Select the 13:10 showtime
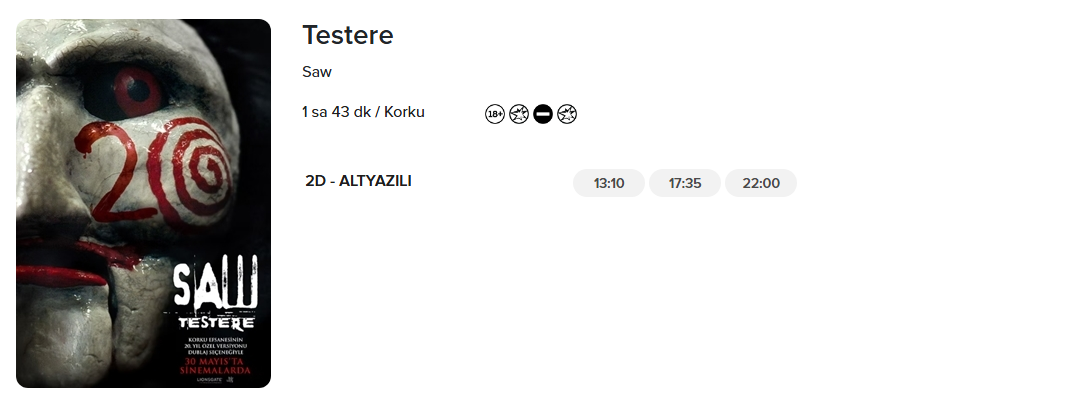The height and width of the screenshot is (401, 1072). tap(609, 184)
